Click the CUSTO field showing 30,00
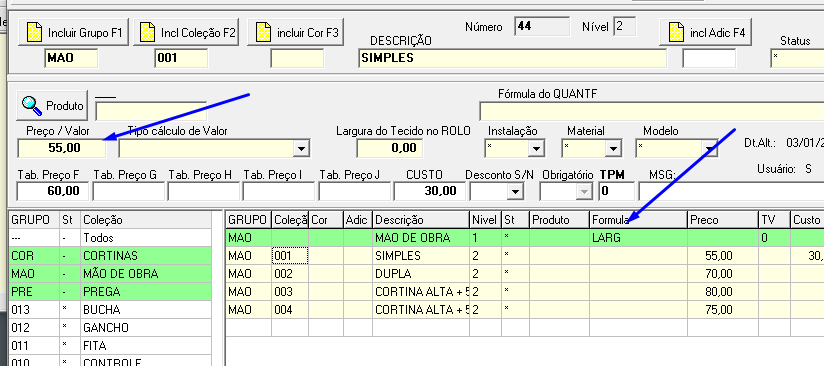Screen dimensions: 824x366 click(x=429, y=191)
